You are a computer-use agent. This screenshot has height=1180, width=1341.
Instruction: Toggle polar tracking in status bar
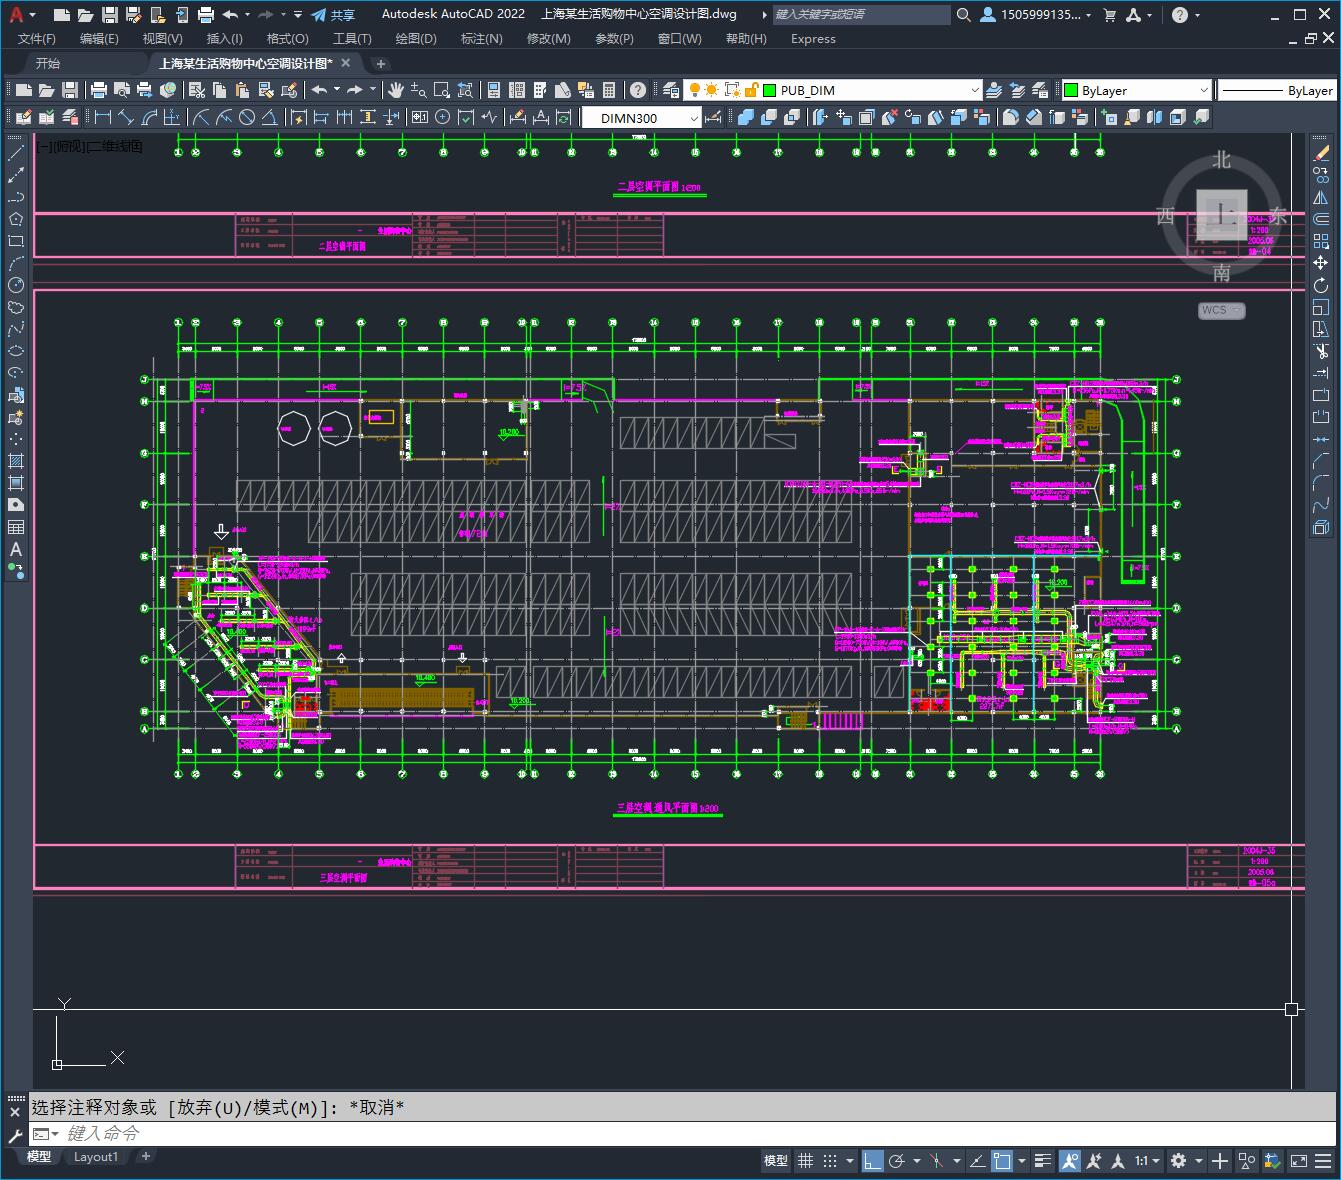pos(897,1161)
